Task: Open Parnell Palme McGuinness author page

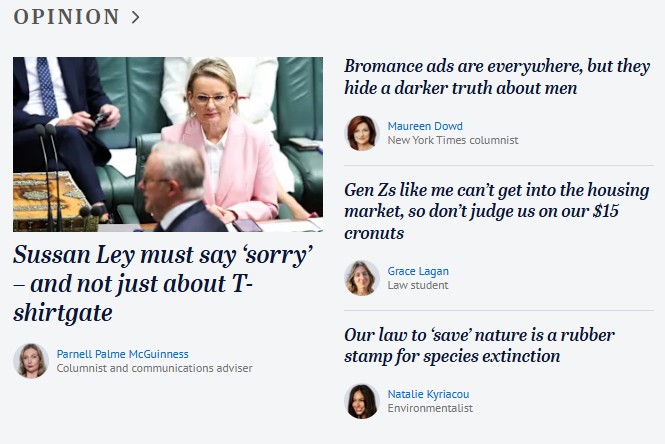Action: [123, 354]
